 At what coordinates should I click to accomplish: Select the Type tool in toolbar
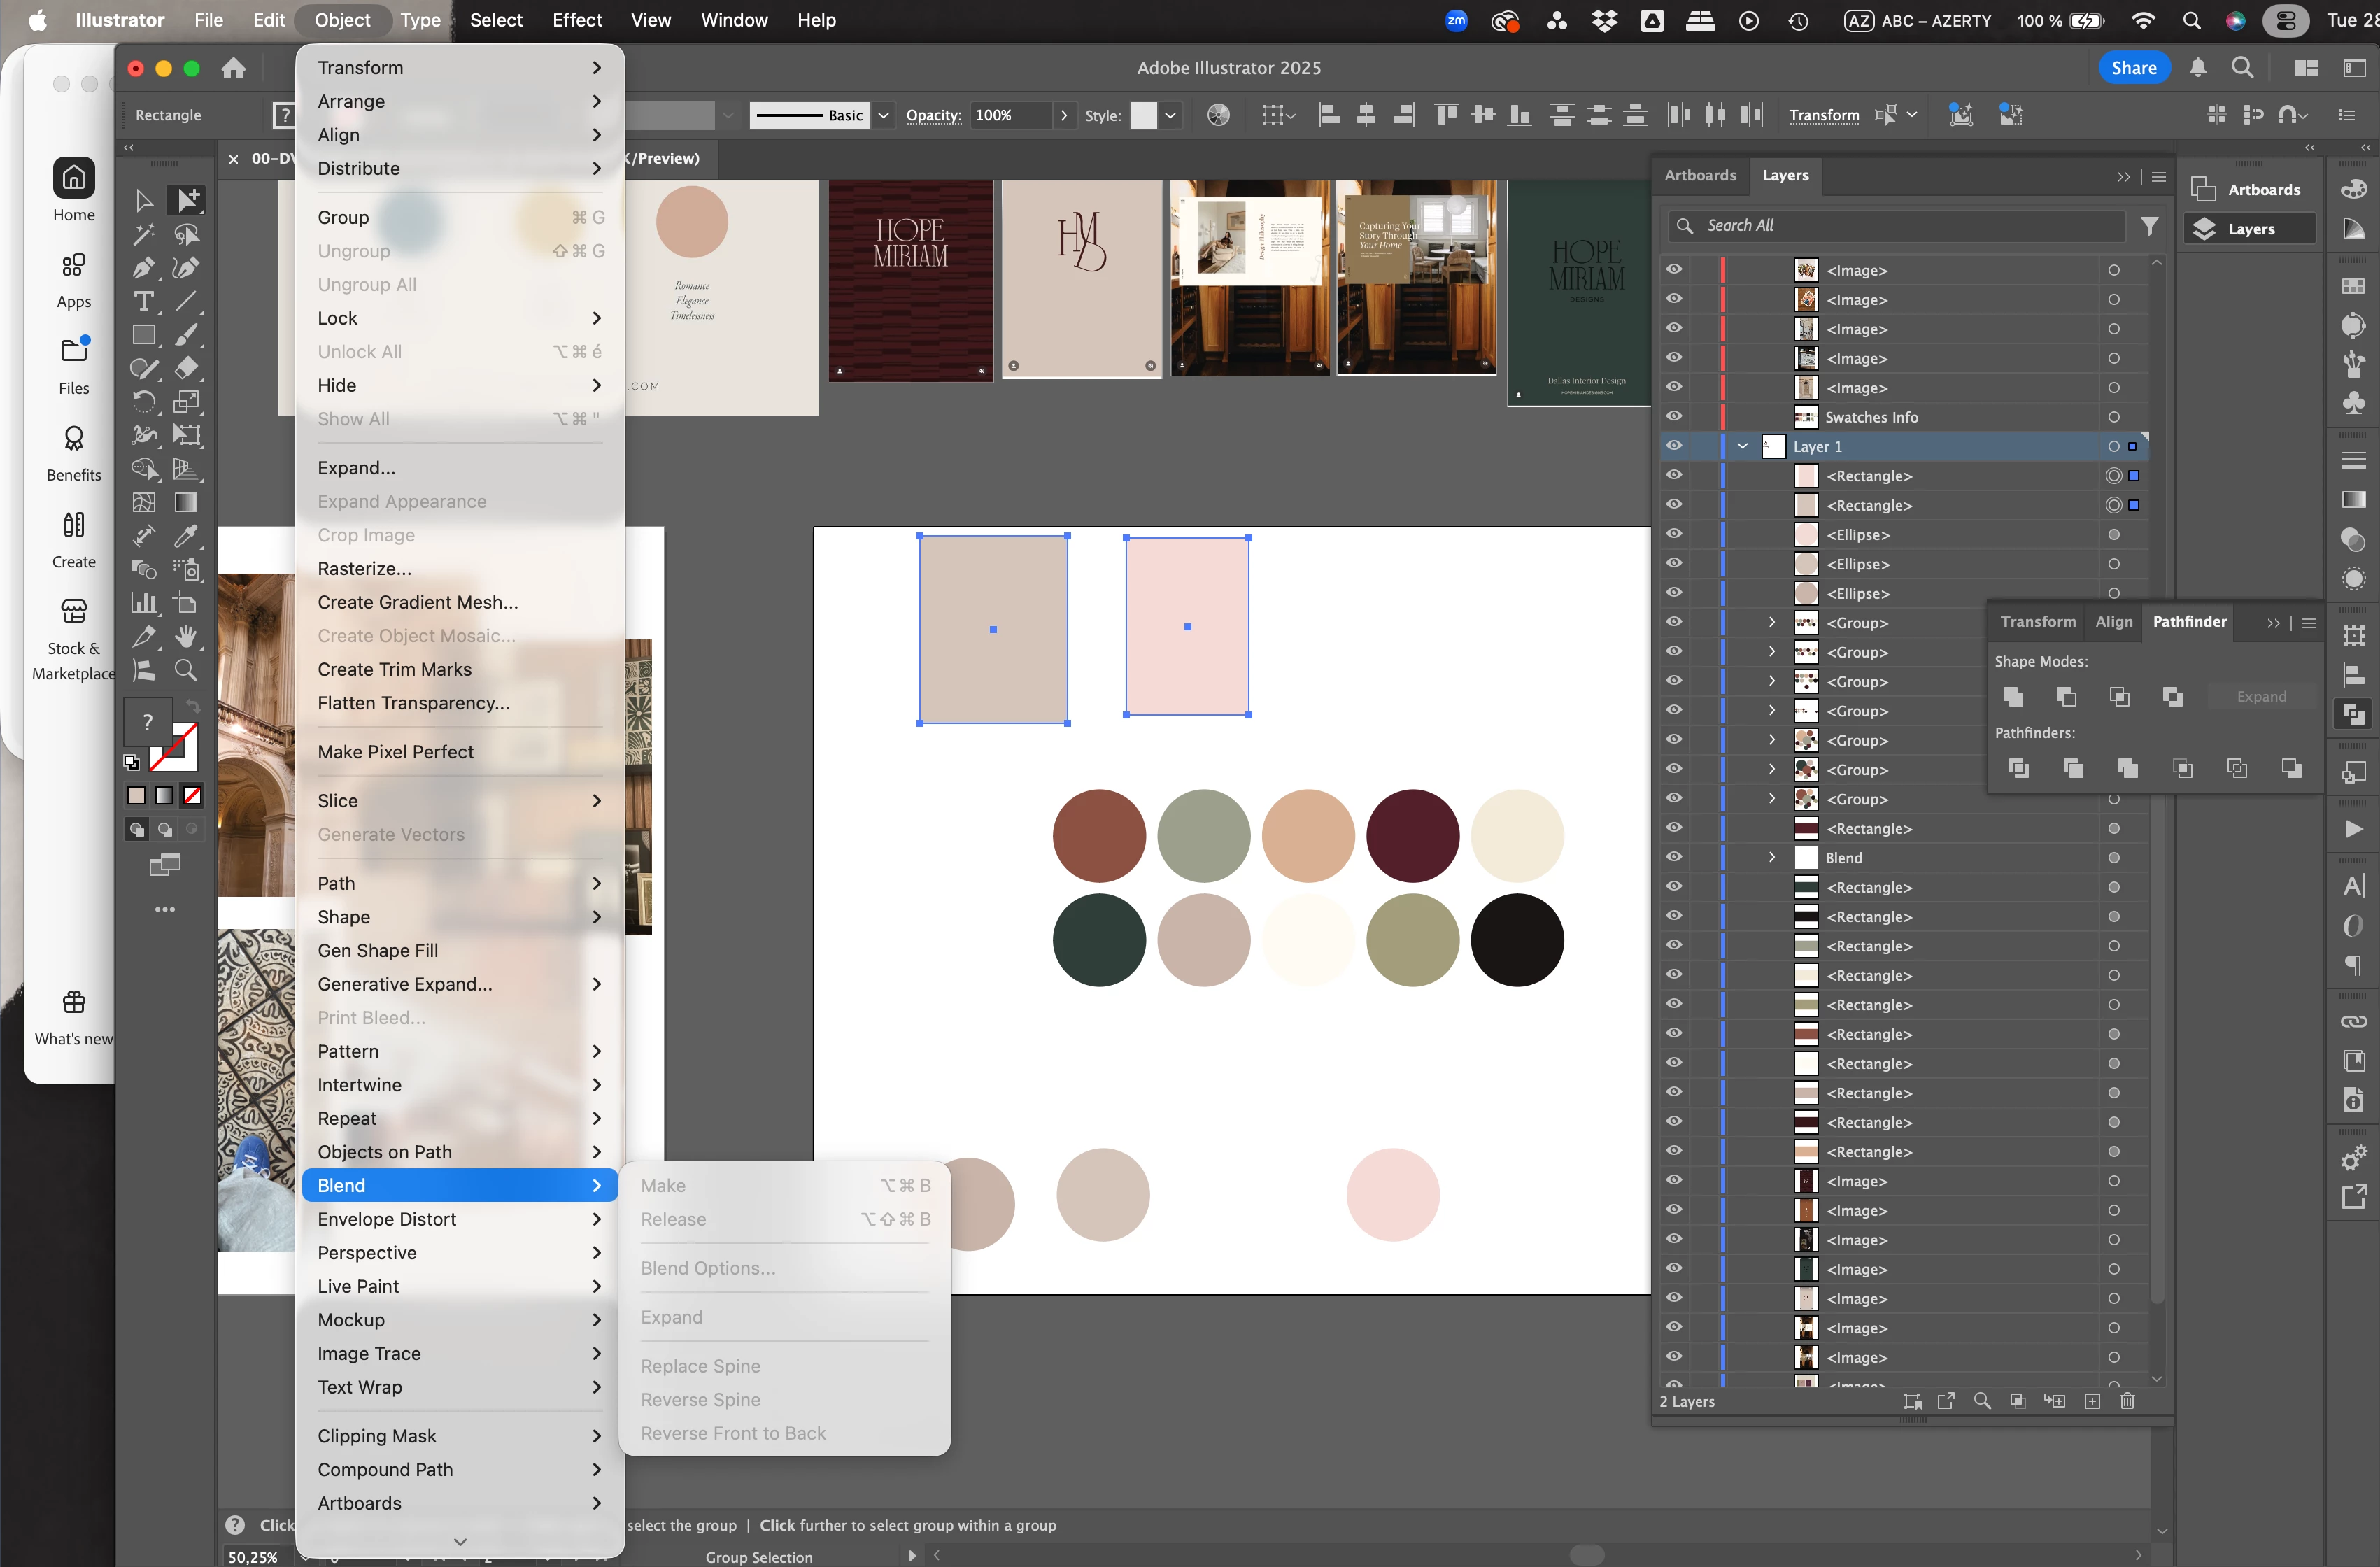point(143,301)
